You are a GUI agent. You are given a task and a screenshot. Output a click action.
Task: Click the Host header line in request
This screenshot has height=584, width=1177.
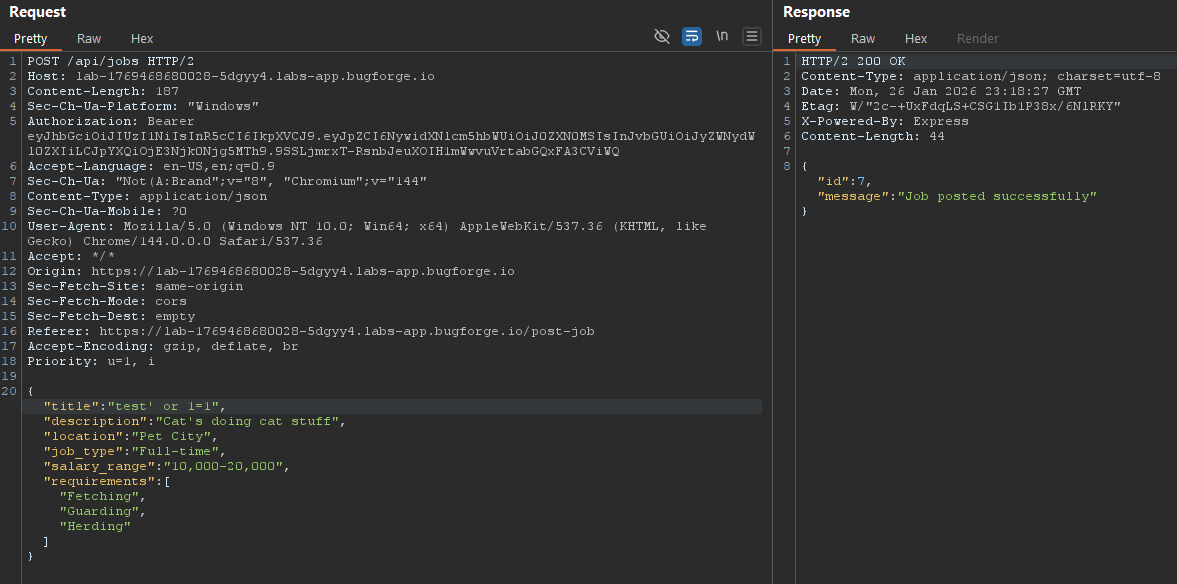230,76
